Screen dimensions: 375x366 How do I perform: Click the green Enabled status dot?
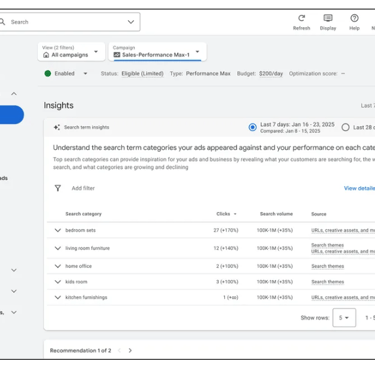(x=48, y=73)
